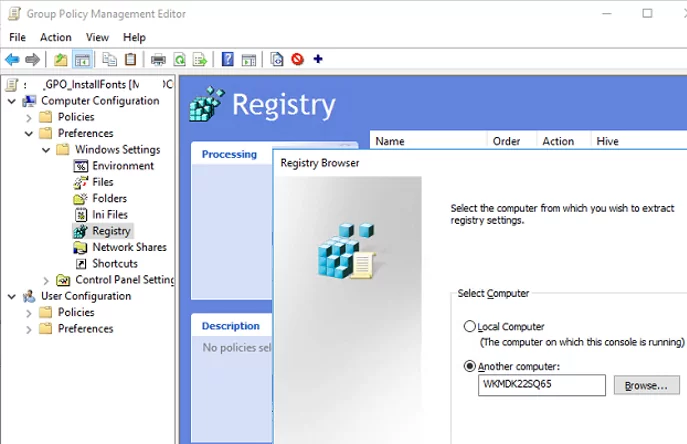
Task: Toggle the Show/Hide Action Pane icon
Action: [x=249, y=60]
